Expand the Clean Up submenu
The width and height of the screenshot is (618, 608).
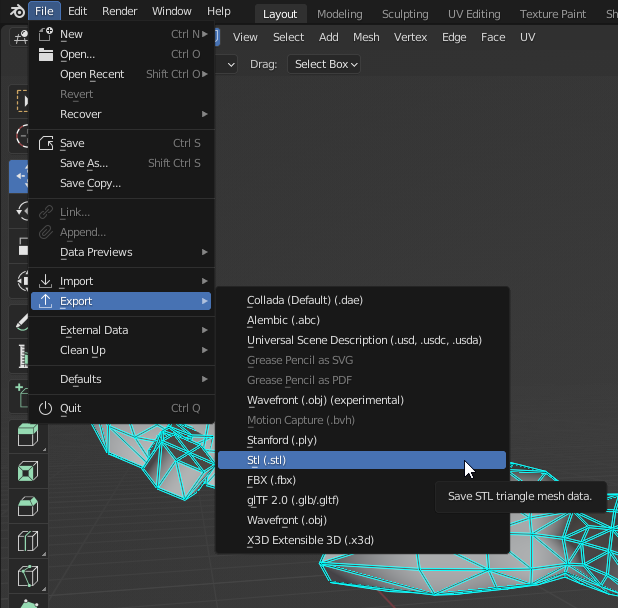(x=121, y=350)
